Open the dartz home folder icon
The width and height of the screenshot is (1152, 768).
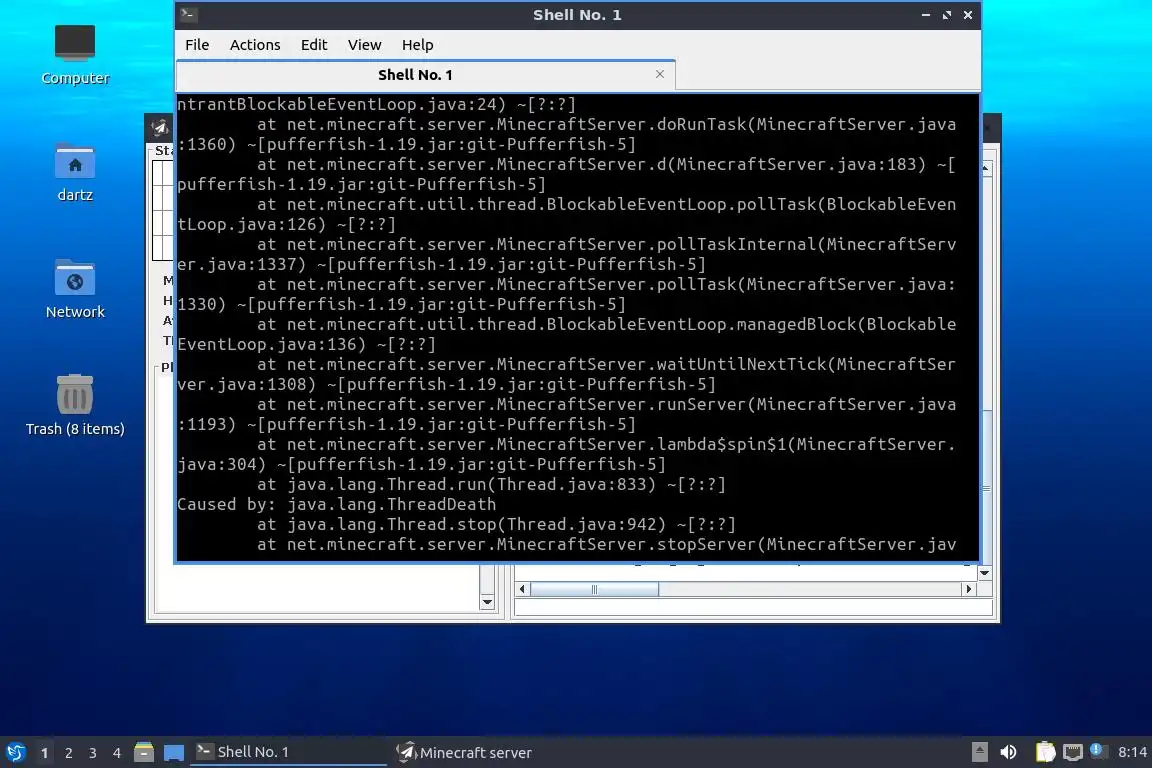[x=75, y=172]
